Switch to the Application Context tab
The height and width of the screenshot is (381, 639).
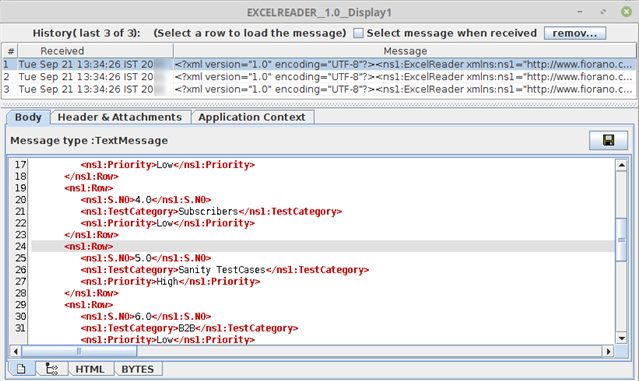(252, 117)
